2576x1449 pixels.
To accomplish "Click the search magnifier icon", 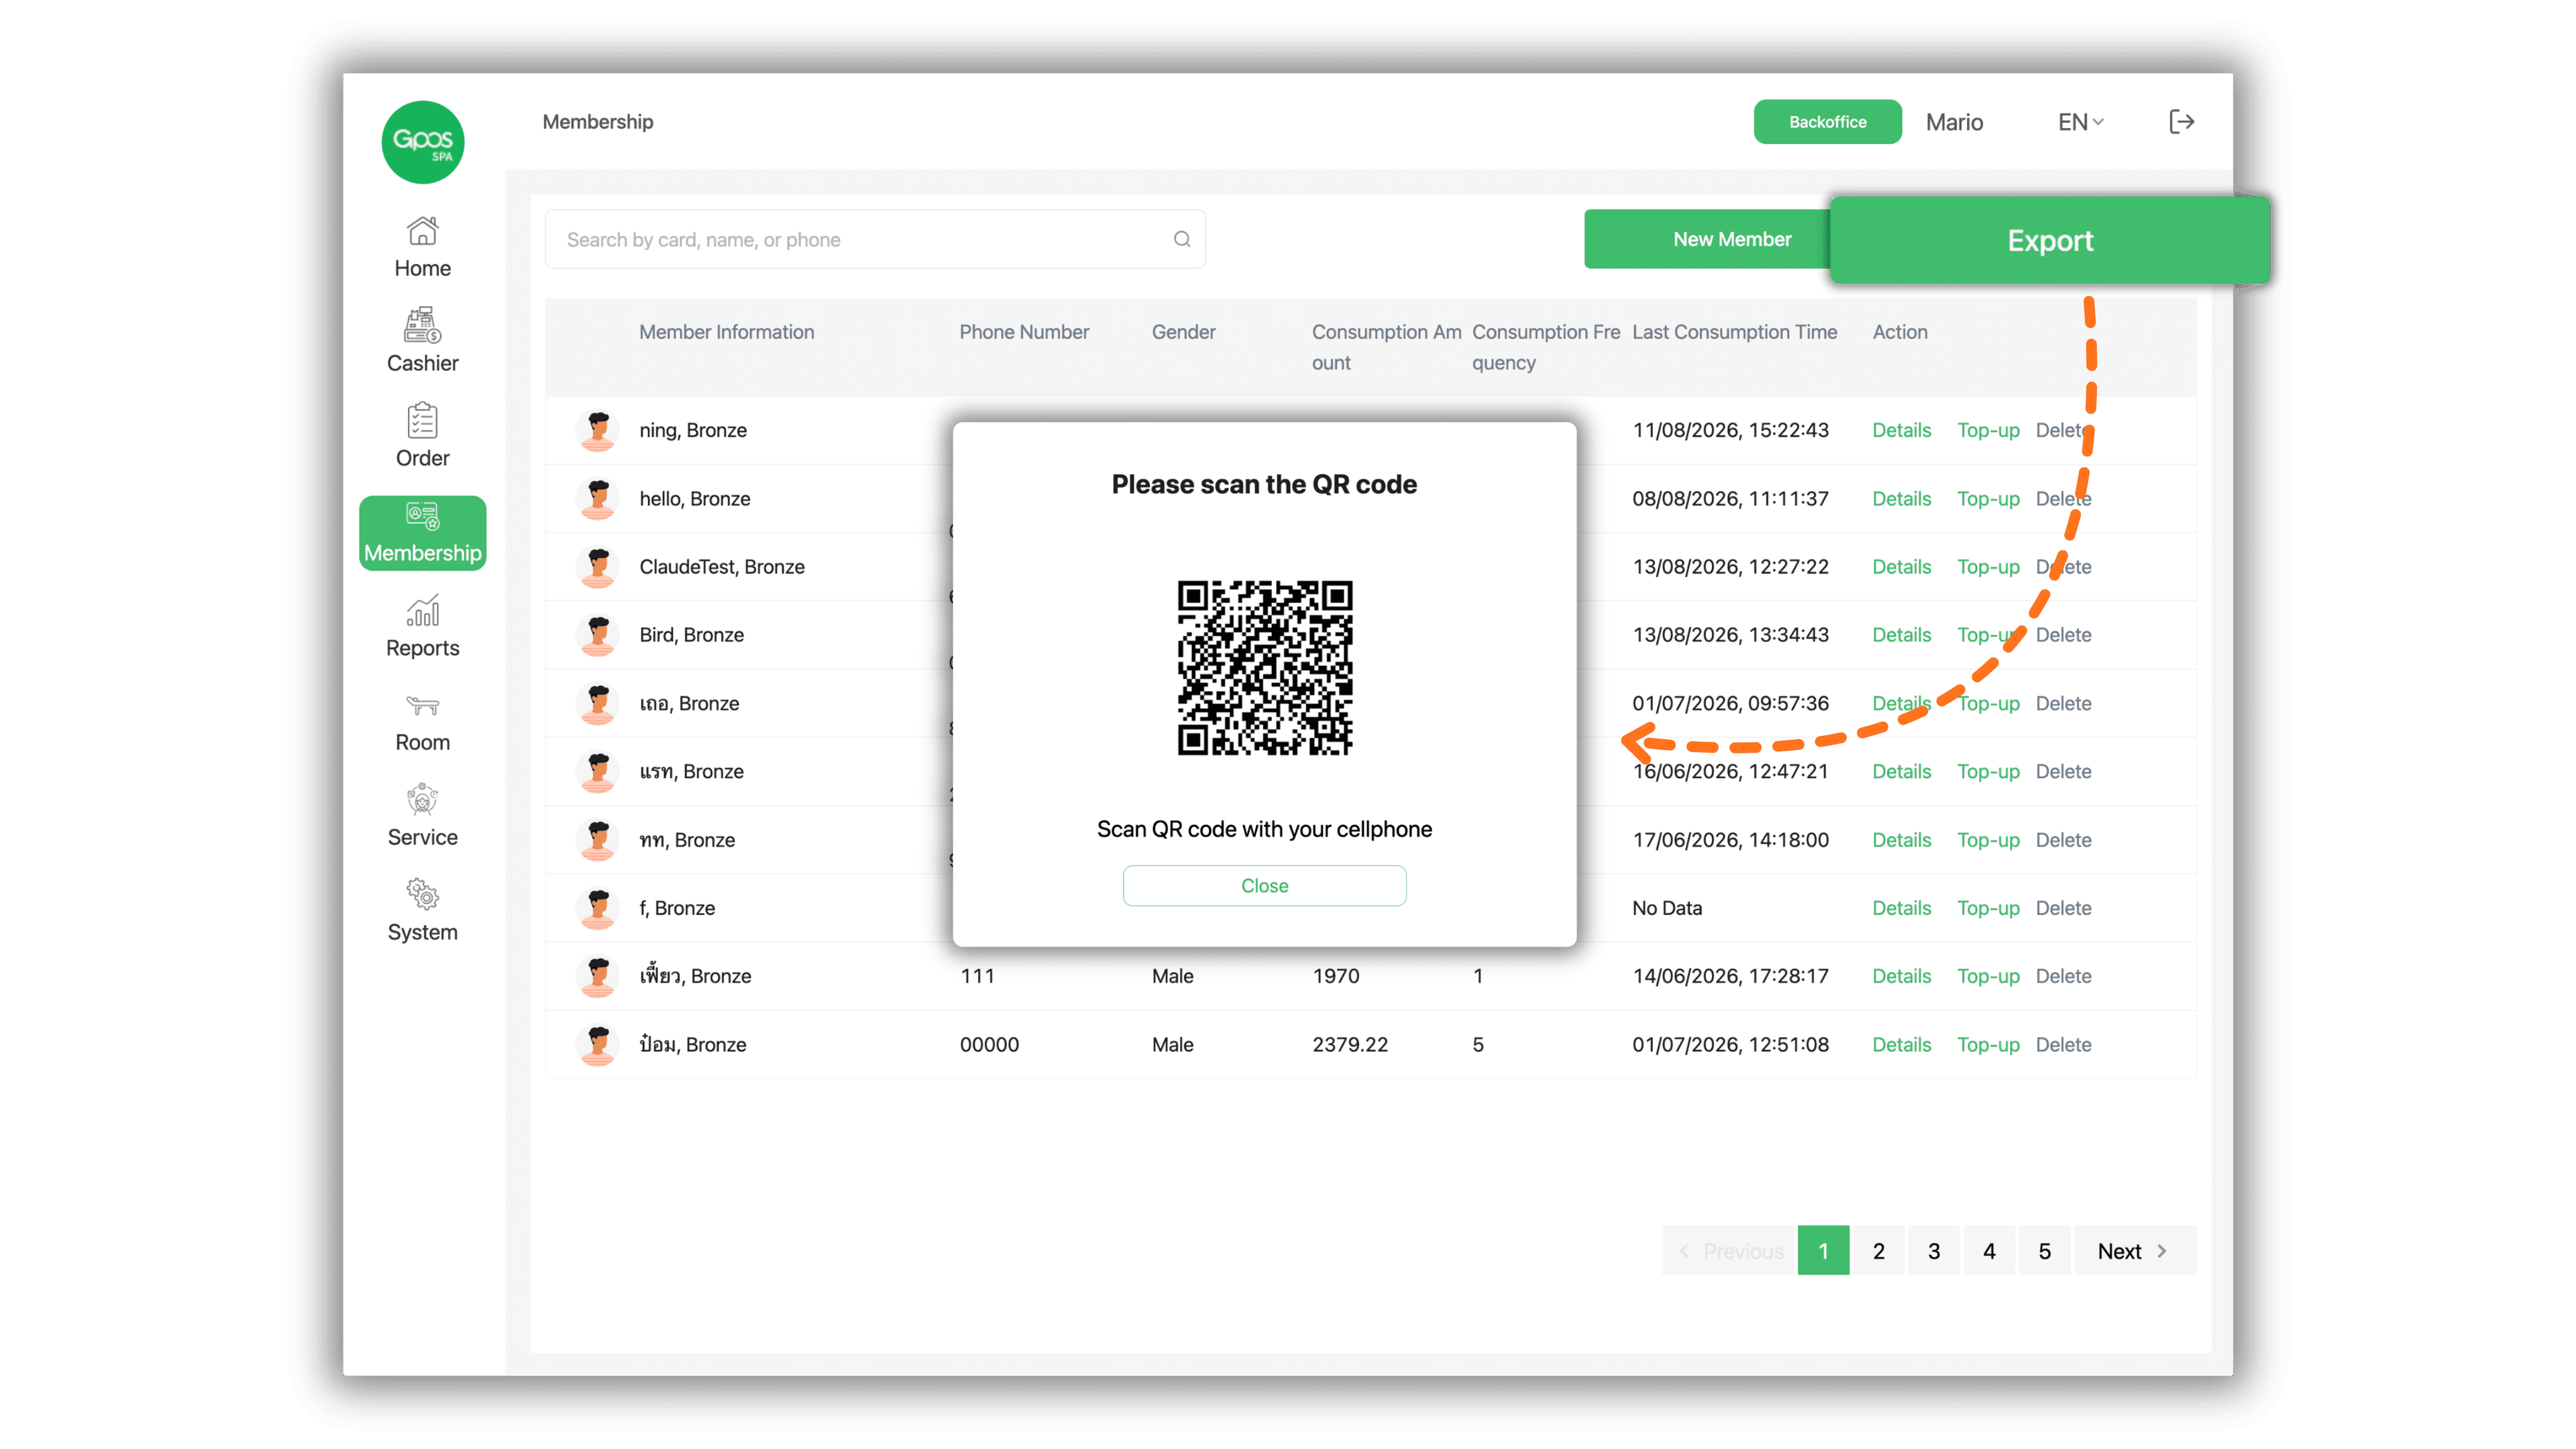I will (x=1182, y=239).
